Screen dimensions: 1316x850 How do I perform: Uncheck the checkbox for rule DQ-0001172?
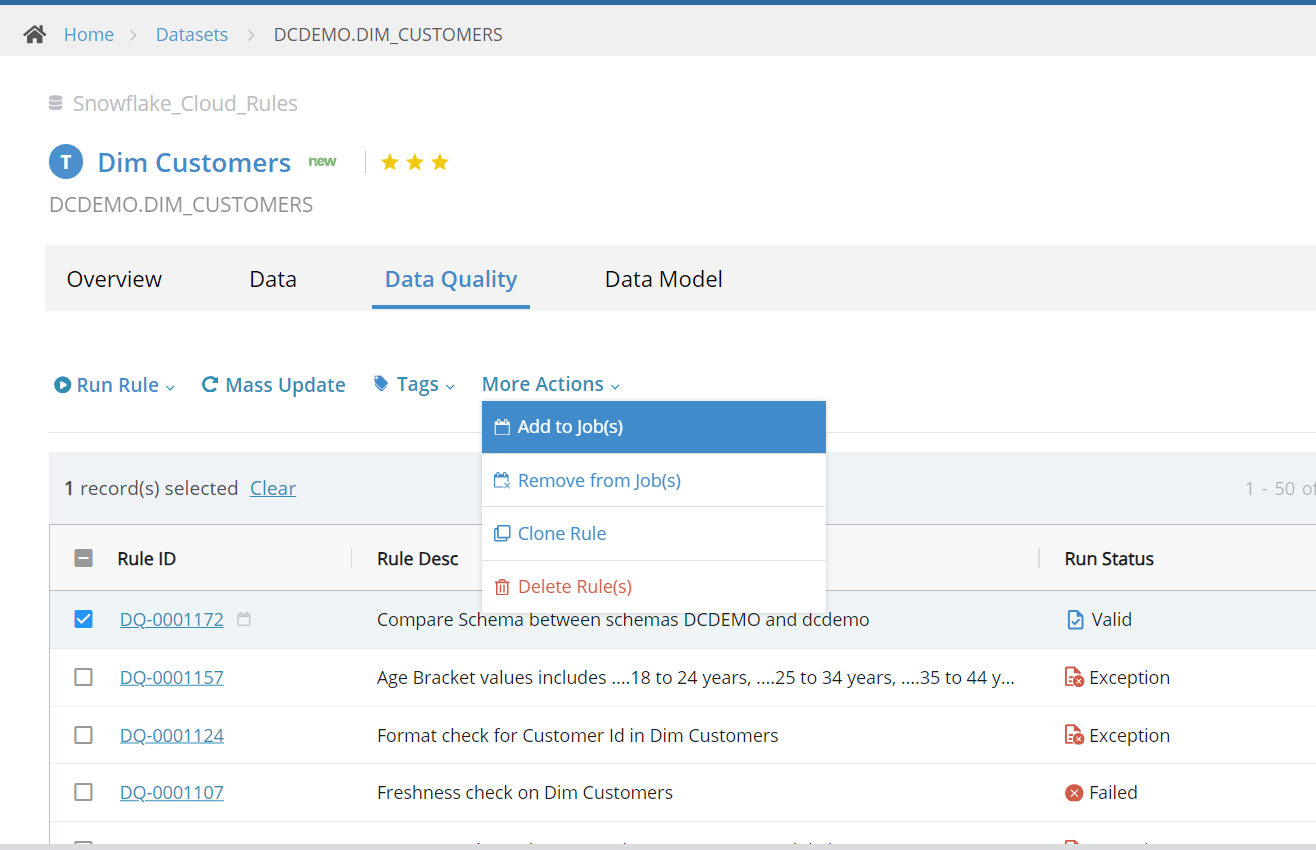pos(84,620)
